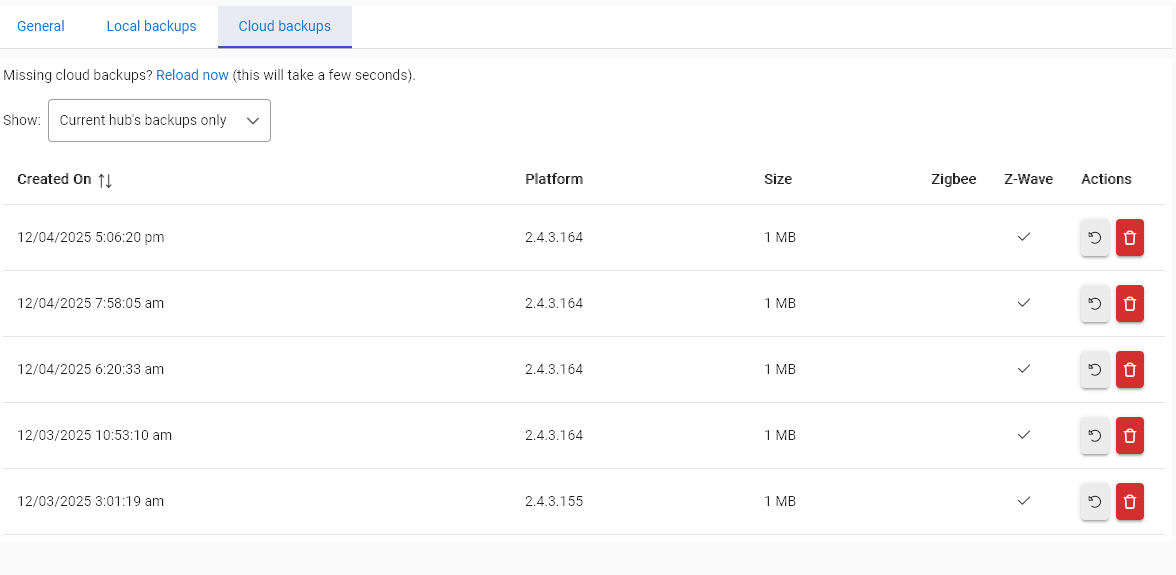The width and height of the screenshot is (1176, 575).
Task: Restore the 12/04/2025 7:58:05 am backup
Action: click(1094, 304)
